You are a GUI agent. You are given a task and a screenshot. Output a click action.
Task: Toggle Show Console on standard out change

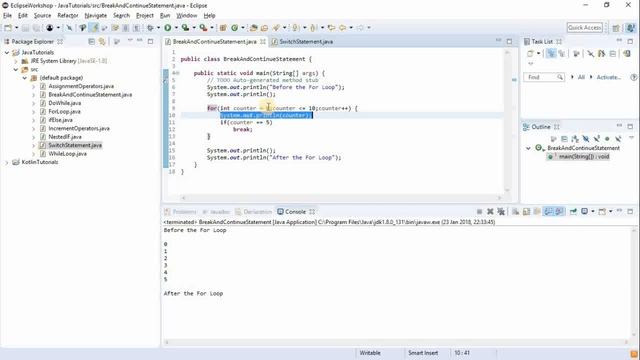tap(549, 211)
